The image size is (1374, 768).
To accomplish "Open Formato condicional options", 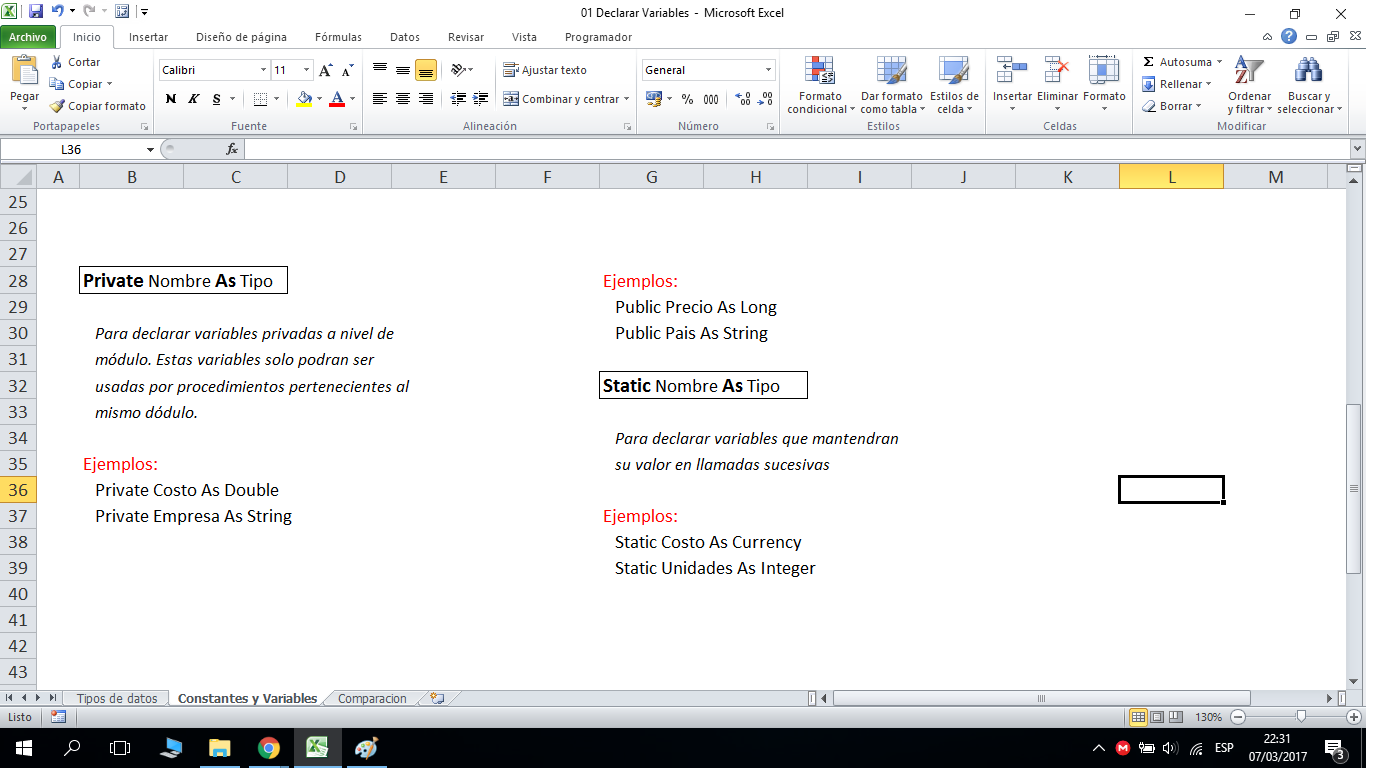I will [820, 85].
